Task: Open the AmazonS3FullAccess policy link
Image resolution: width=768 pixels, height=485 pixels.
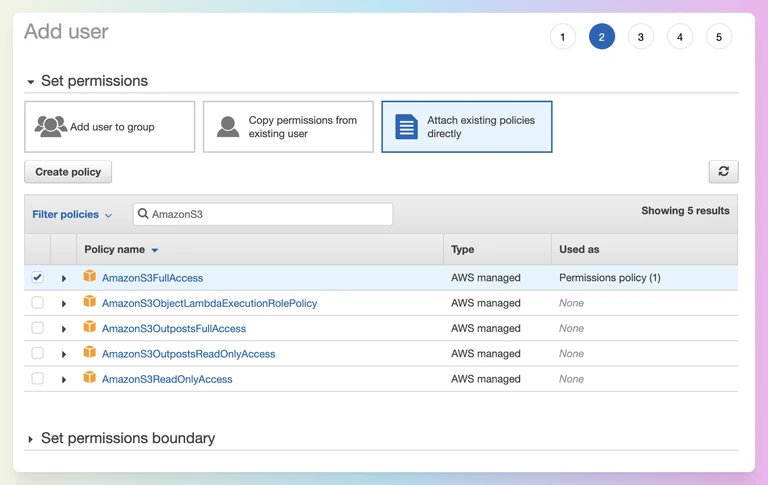Action: point(152,278)
